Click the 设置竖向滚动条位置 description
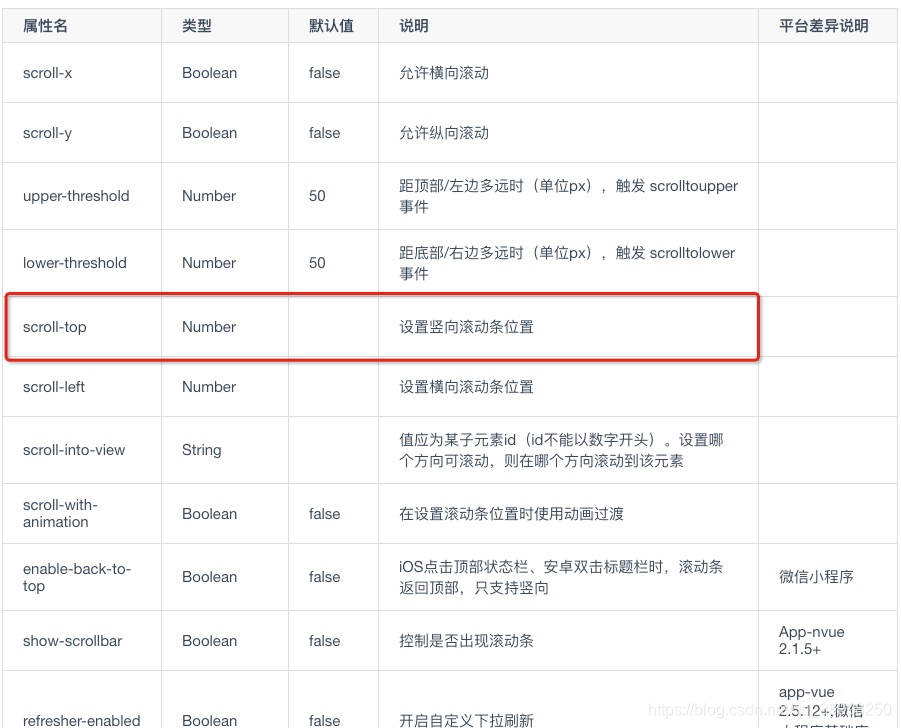Image resolution: width=901 pixels, height=728 pixels. (x=467, y=327)
